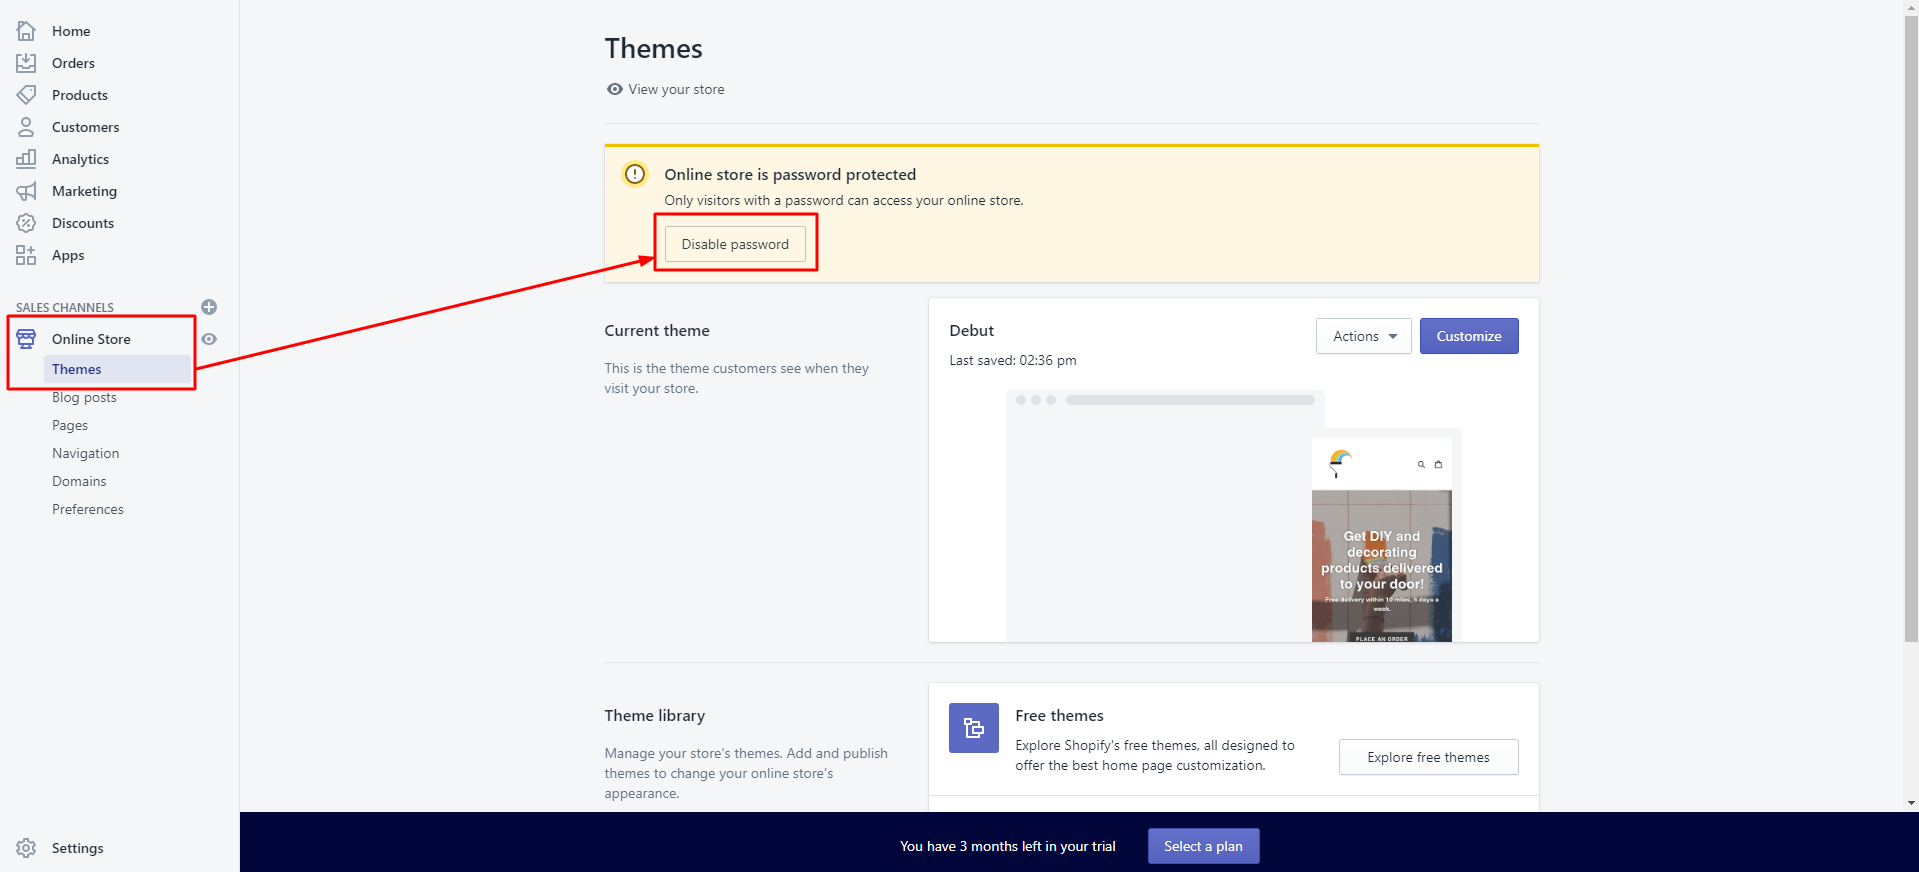Click the trial months left message

tap(1007, 846)
